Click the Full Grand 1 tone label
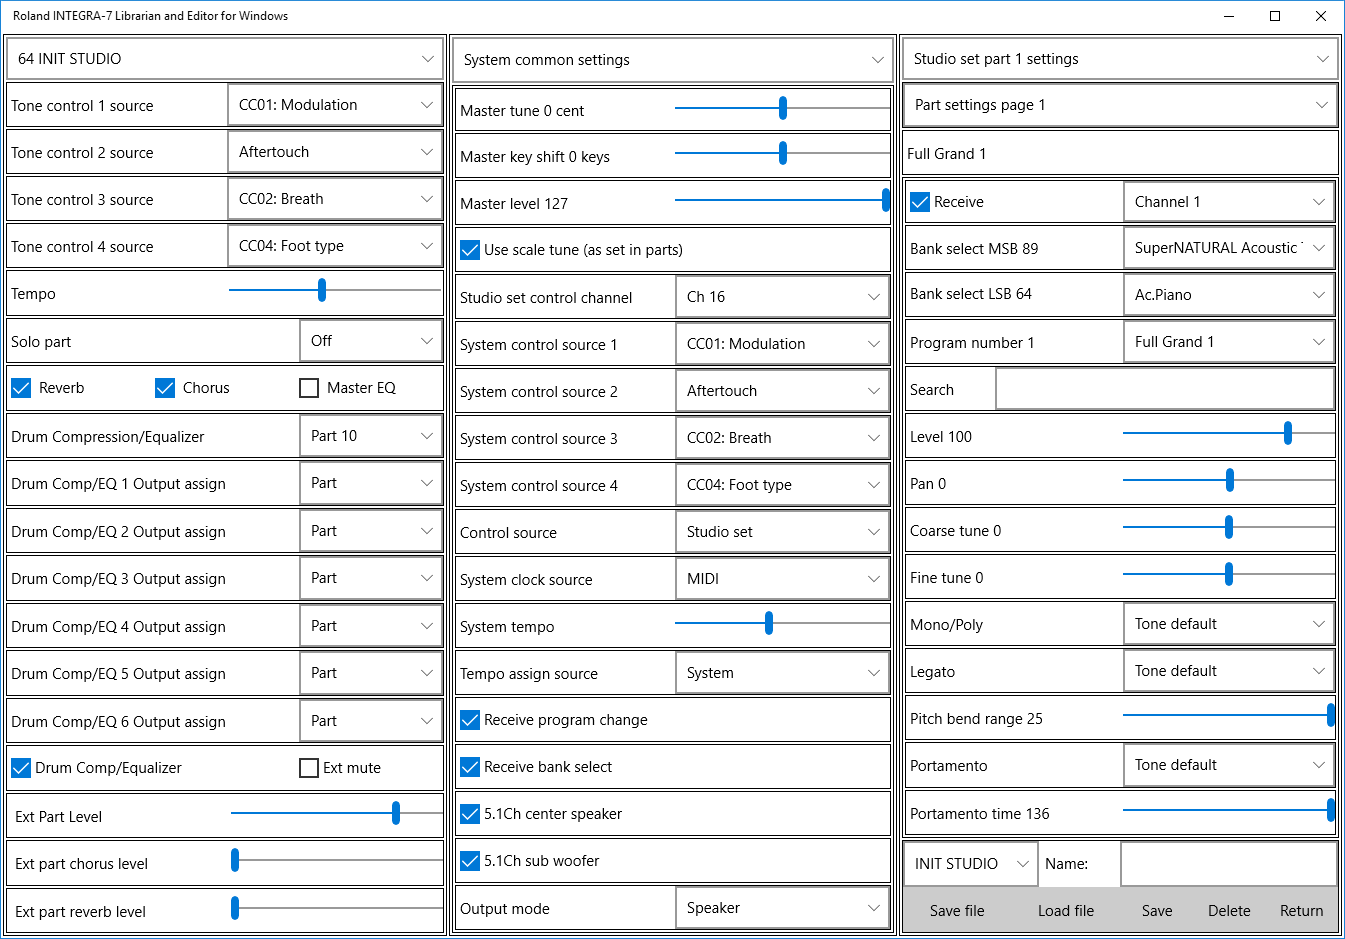Image resolution: width=1345 pixels, height=939 pixels. click(947, 154)
